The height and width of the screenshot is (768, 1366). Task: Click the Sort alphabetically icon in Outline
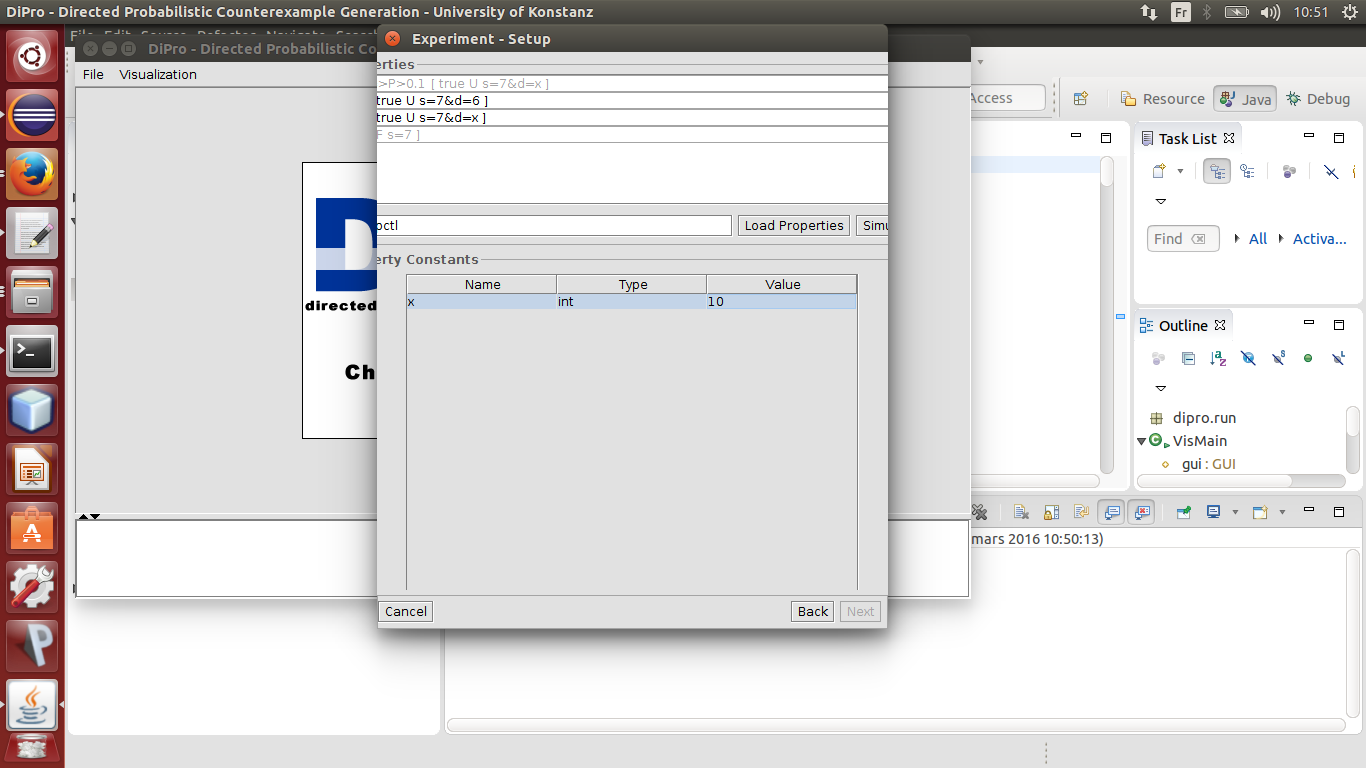1217,358
